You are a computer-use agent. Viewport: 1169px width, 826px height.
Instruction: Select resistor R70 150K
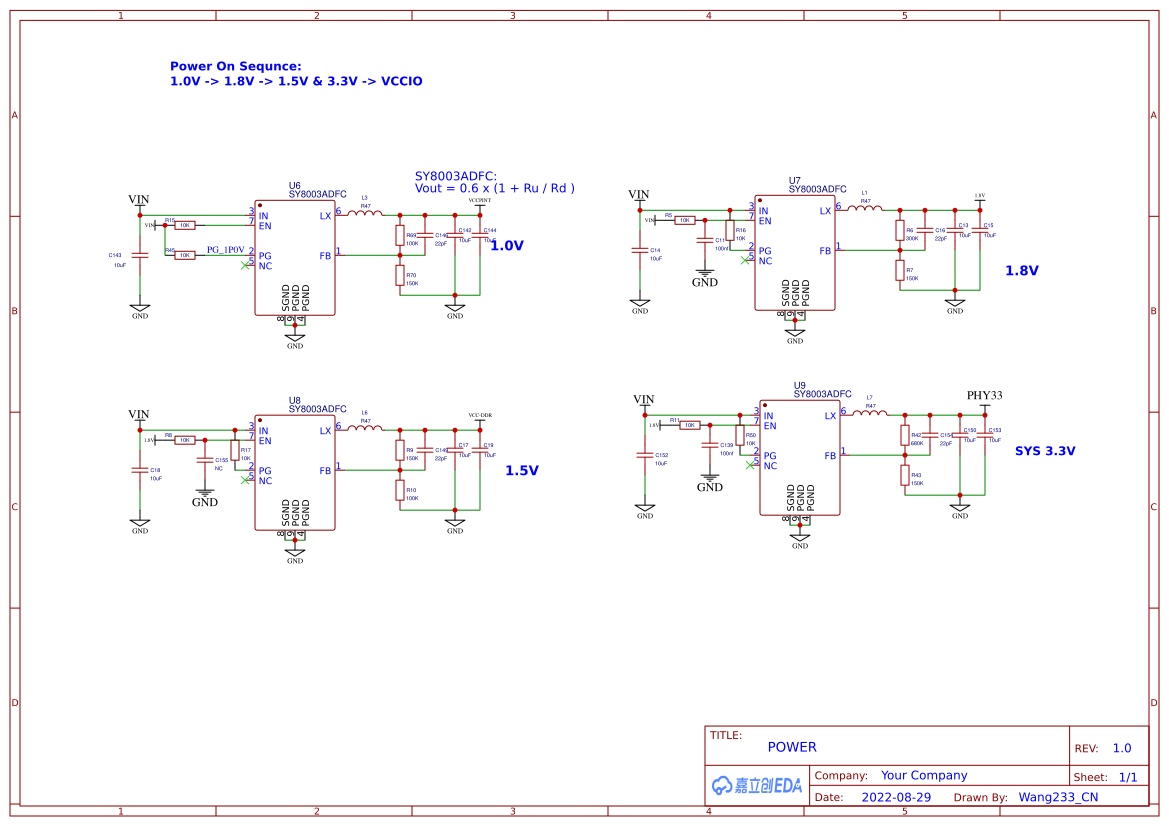coord(400,276)
